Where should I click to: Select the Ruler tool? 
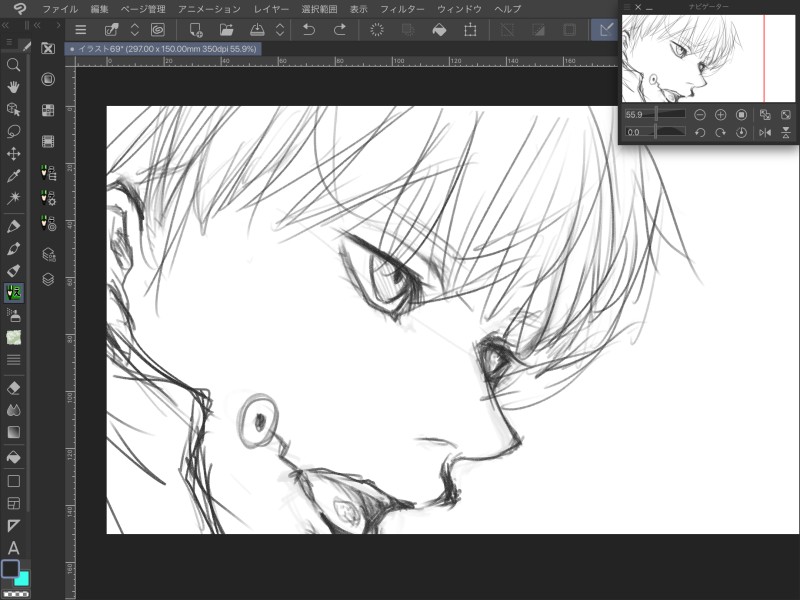pos(13,526)
